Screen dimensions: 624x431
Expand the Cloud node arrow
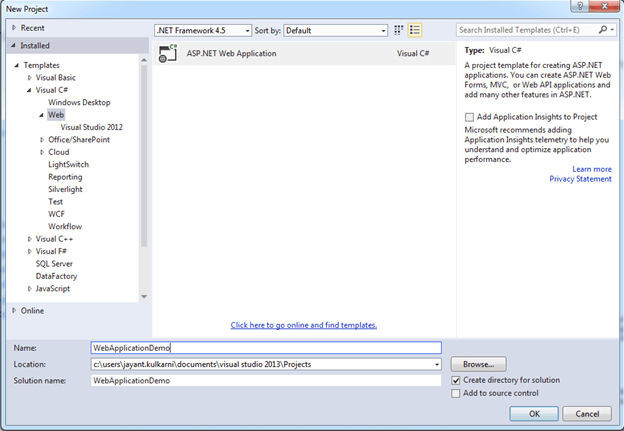pyautogui.click(x=42, y=152)
